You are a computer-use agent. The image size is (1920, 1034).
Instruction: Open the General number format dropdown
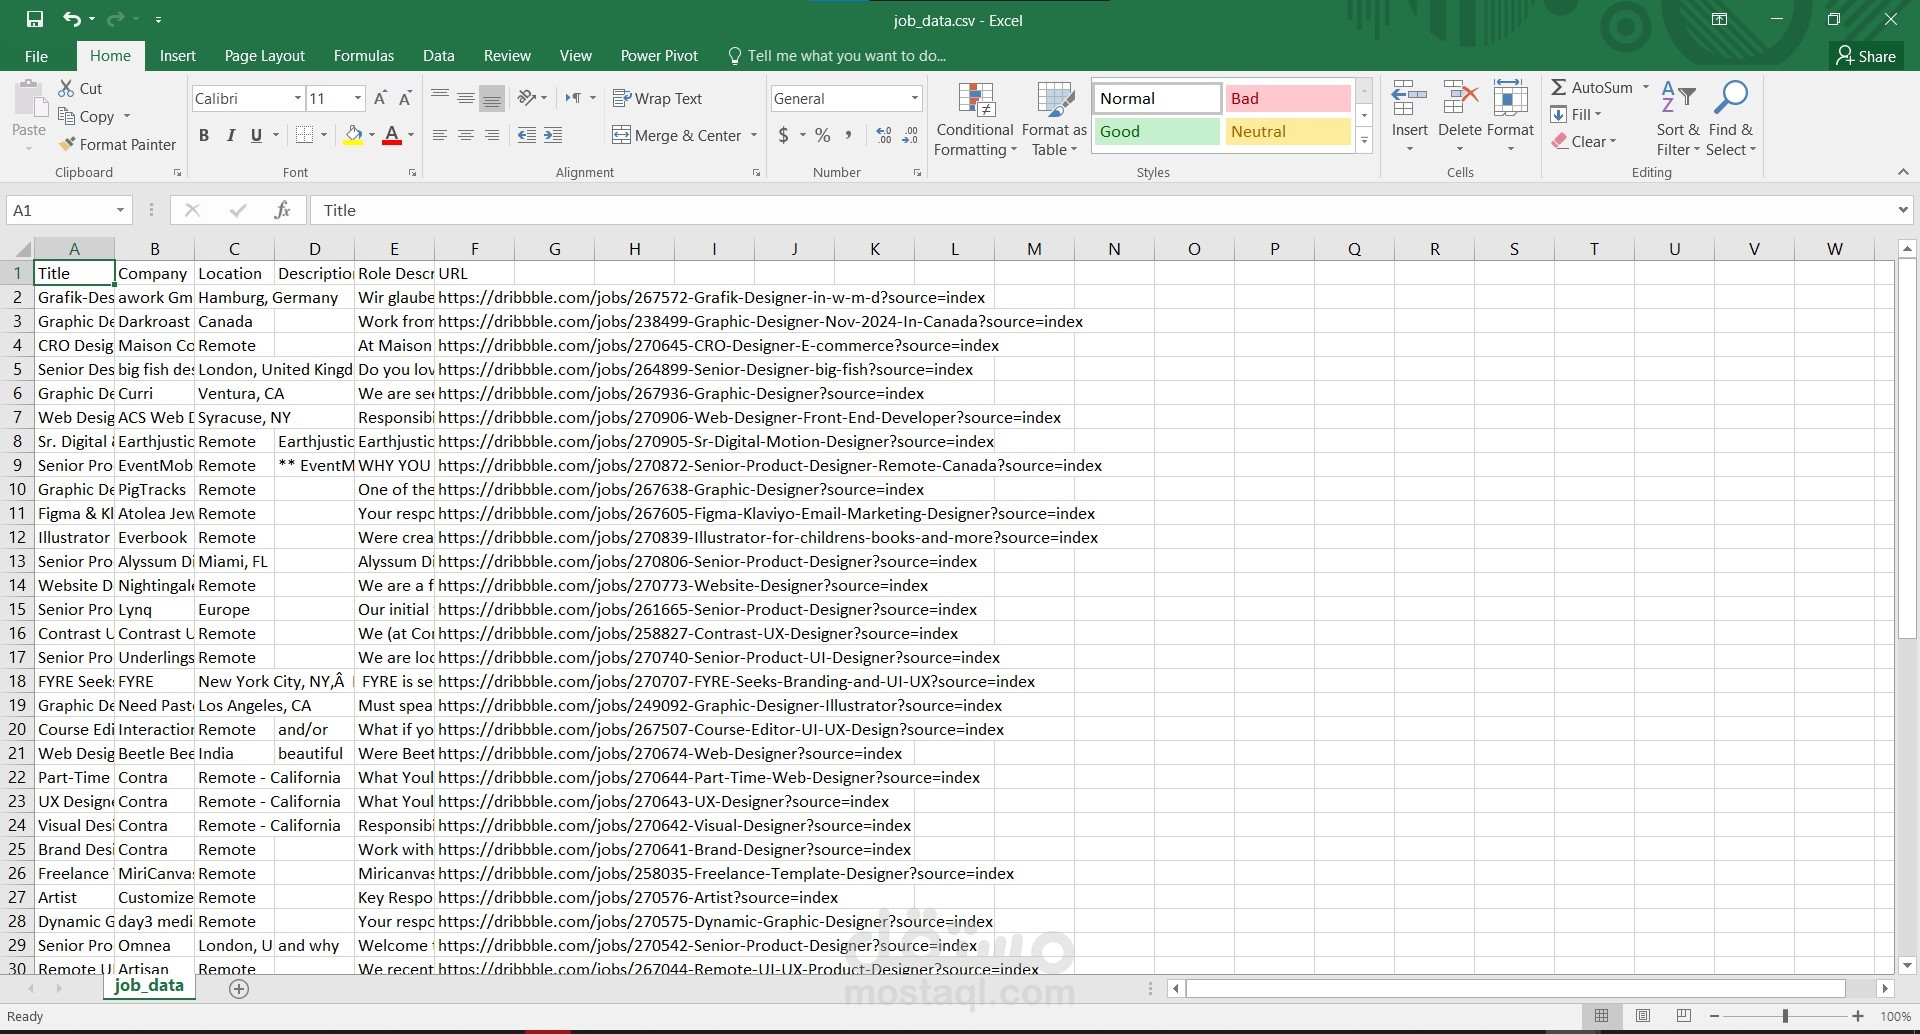915,98
